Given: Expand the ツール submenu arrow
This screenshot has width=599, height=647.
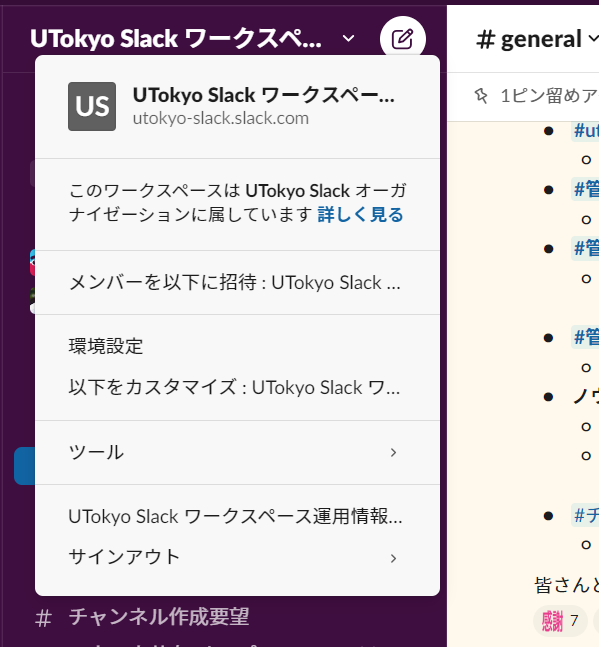Looking at the screenshot, I should (393, 453).
